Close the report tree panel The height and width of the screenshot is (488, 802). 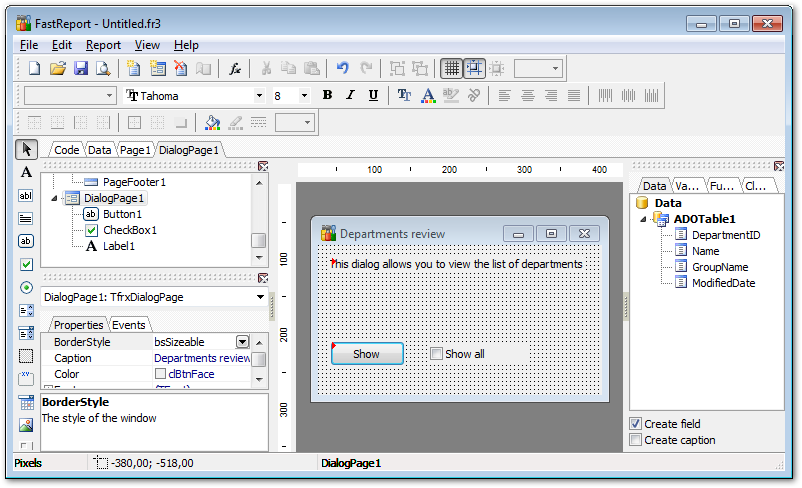(x=263, y=166)
